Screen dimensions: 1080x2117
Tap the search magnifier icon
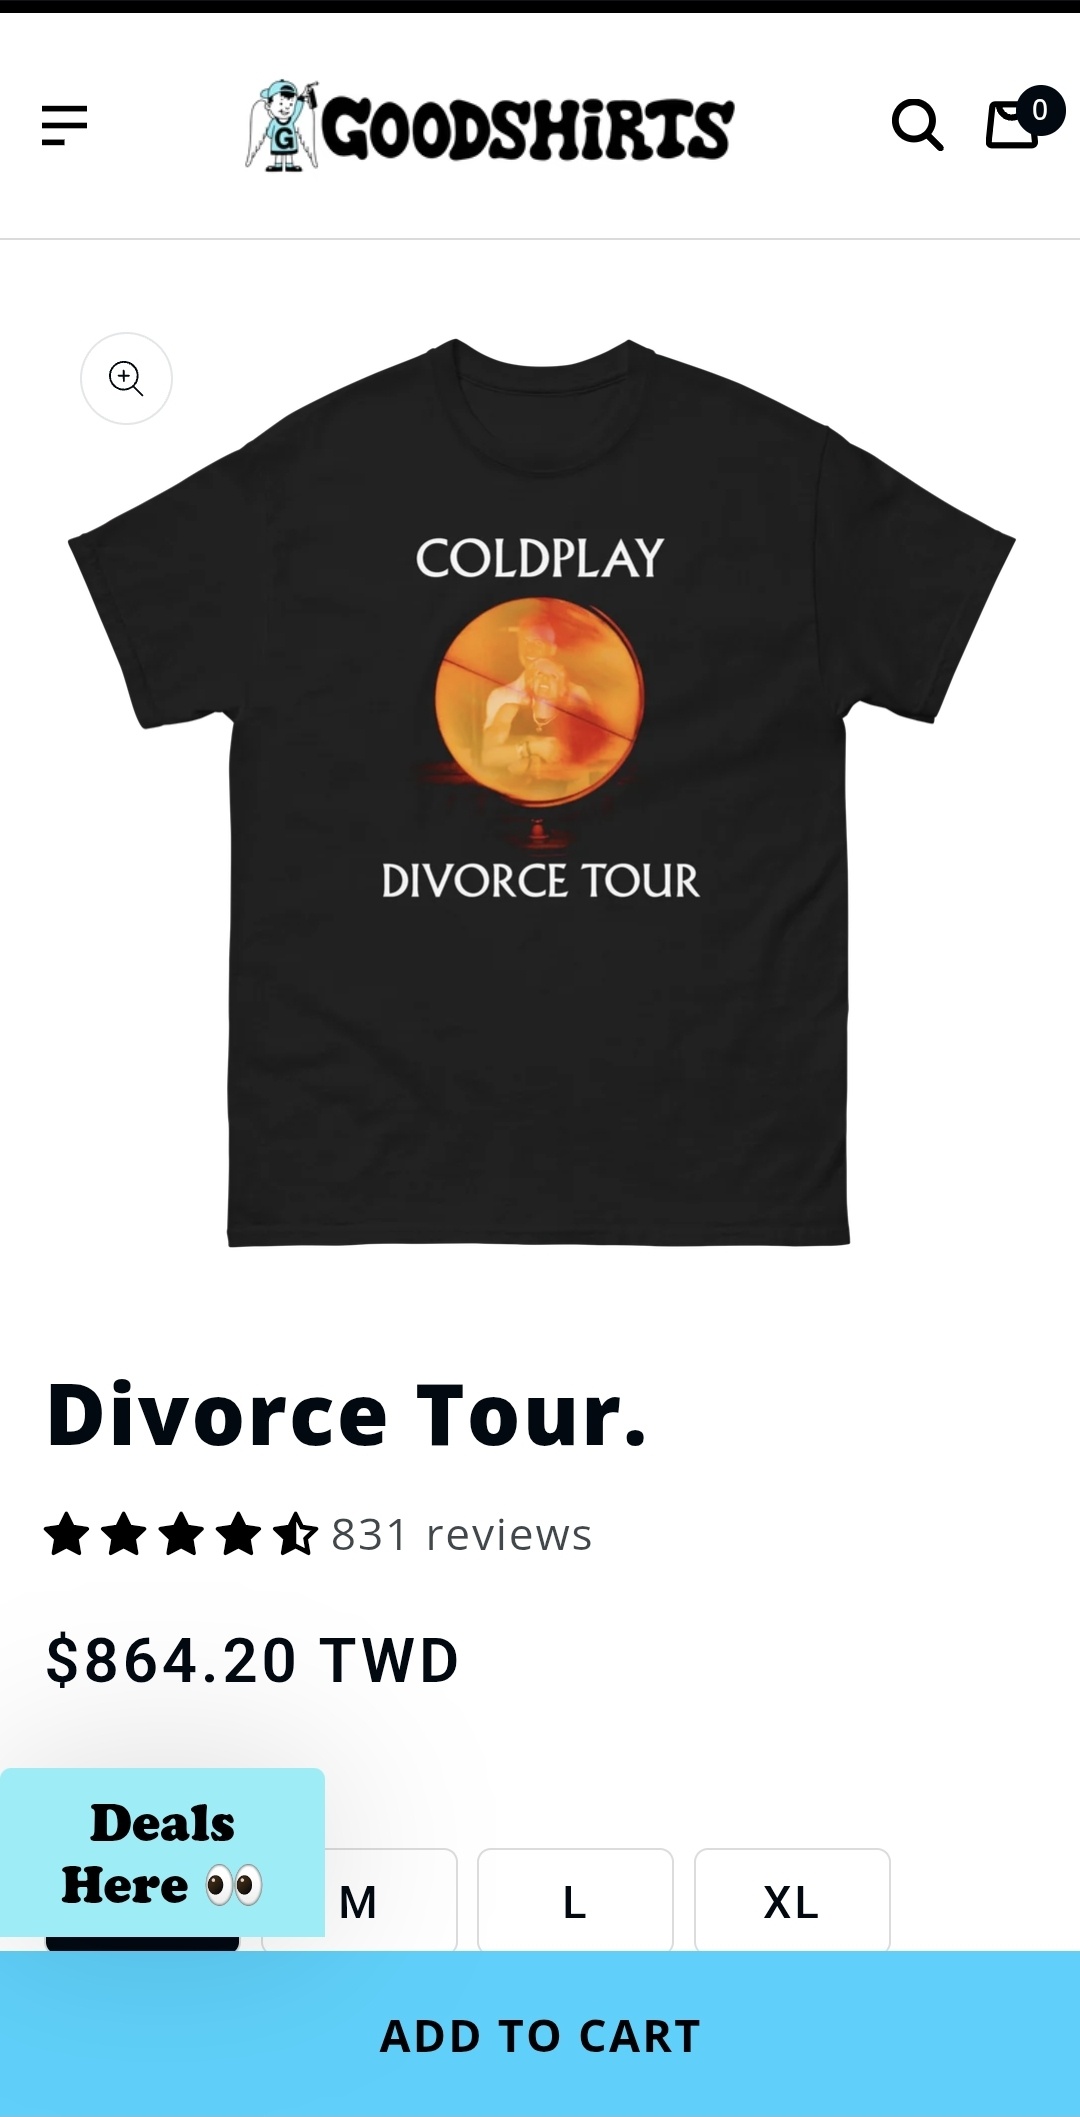coord(917,125)
